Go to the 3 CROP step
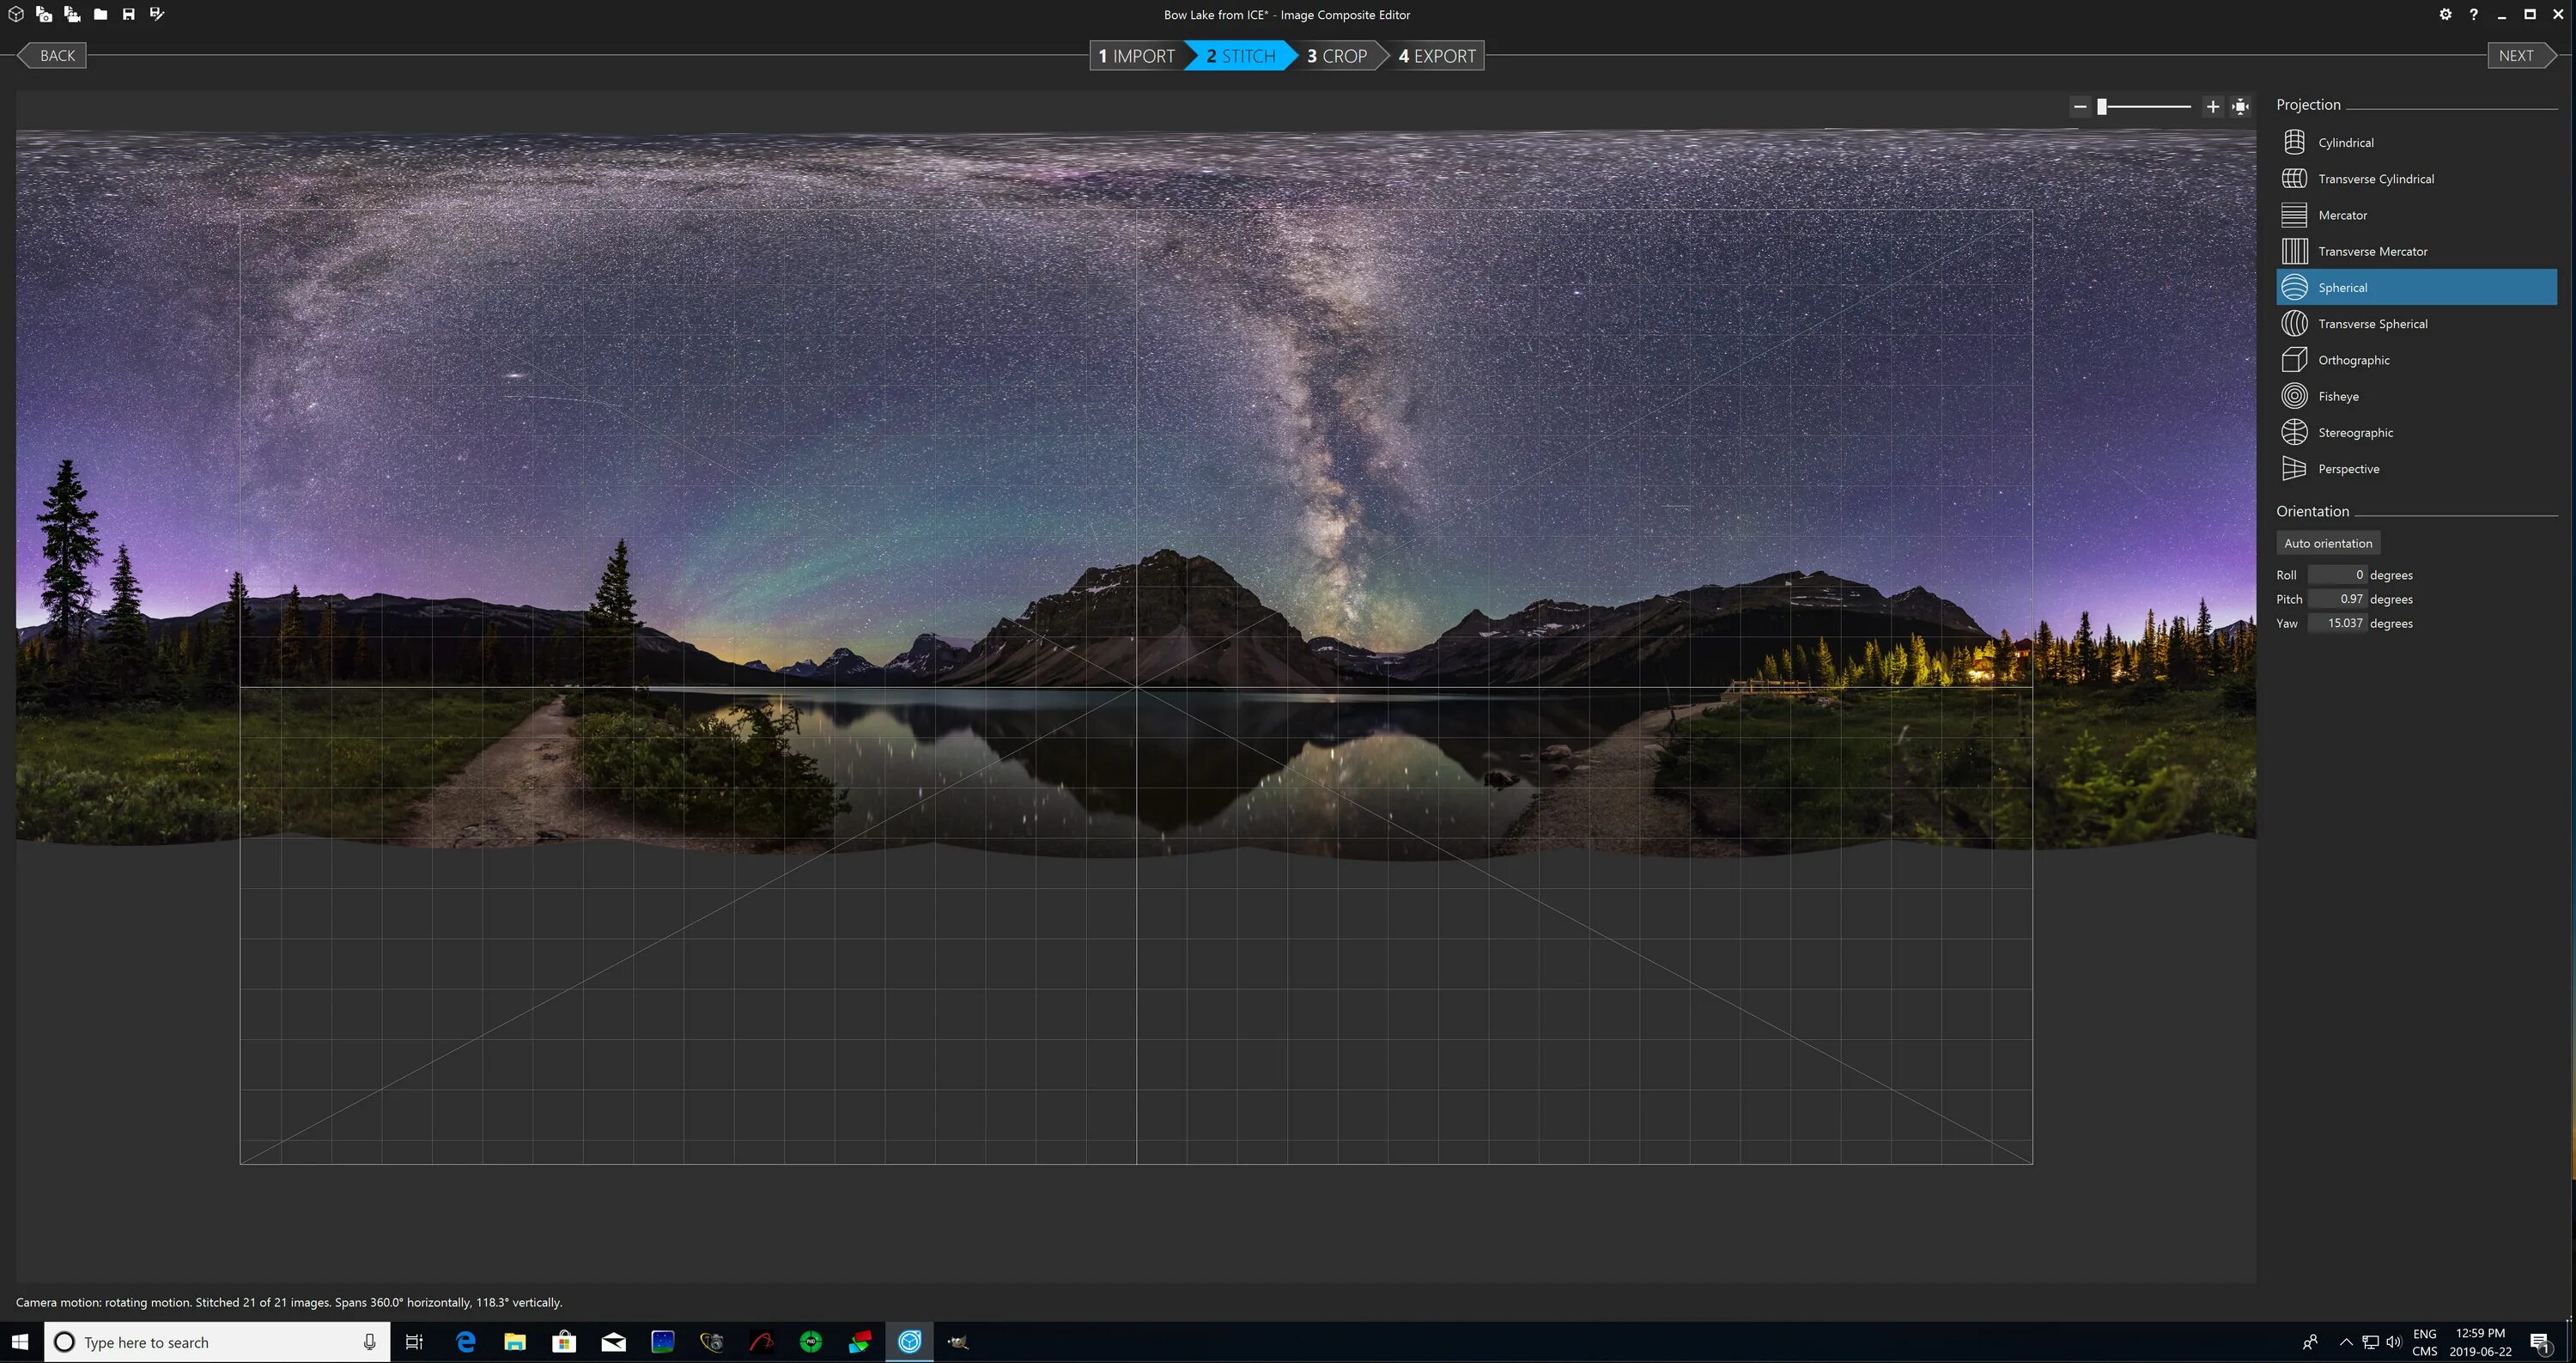2576x1363 pixels. click(1337, 56)
